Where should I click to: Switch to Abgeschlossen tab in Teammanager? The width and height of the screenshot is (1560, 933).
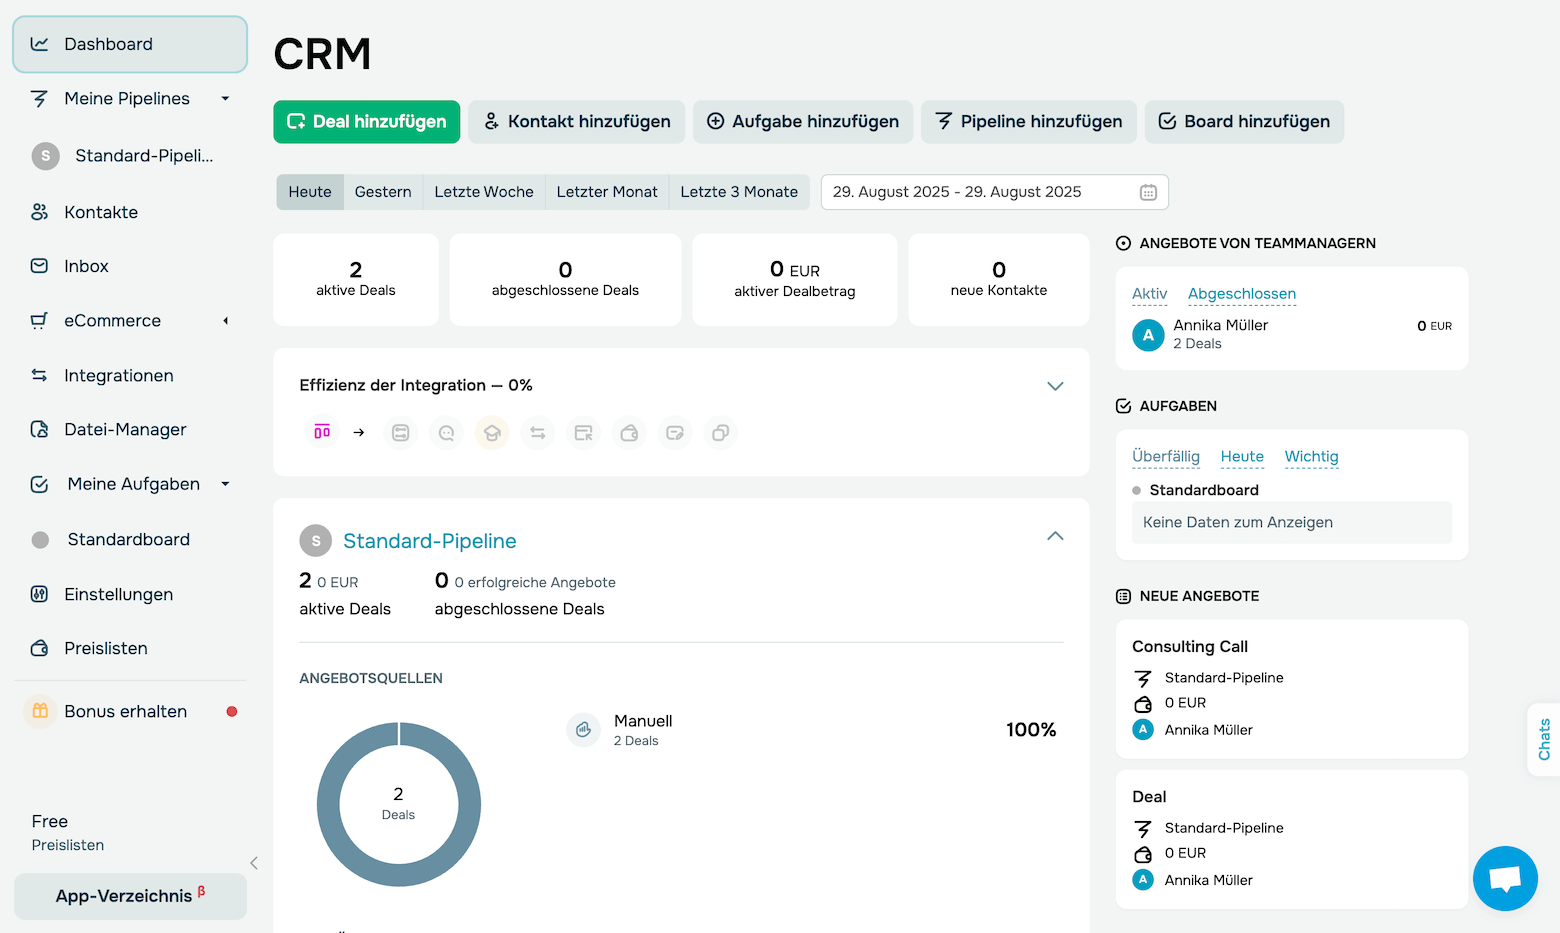[x=1241, y=293]
